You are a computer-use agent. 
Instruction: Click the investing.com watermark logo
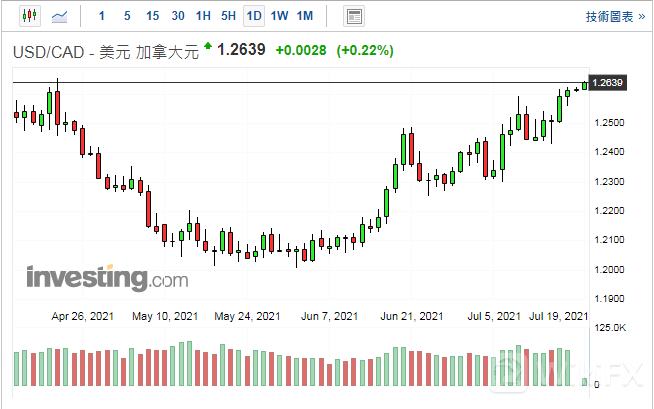point(106,276)
